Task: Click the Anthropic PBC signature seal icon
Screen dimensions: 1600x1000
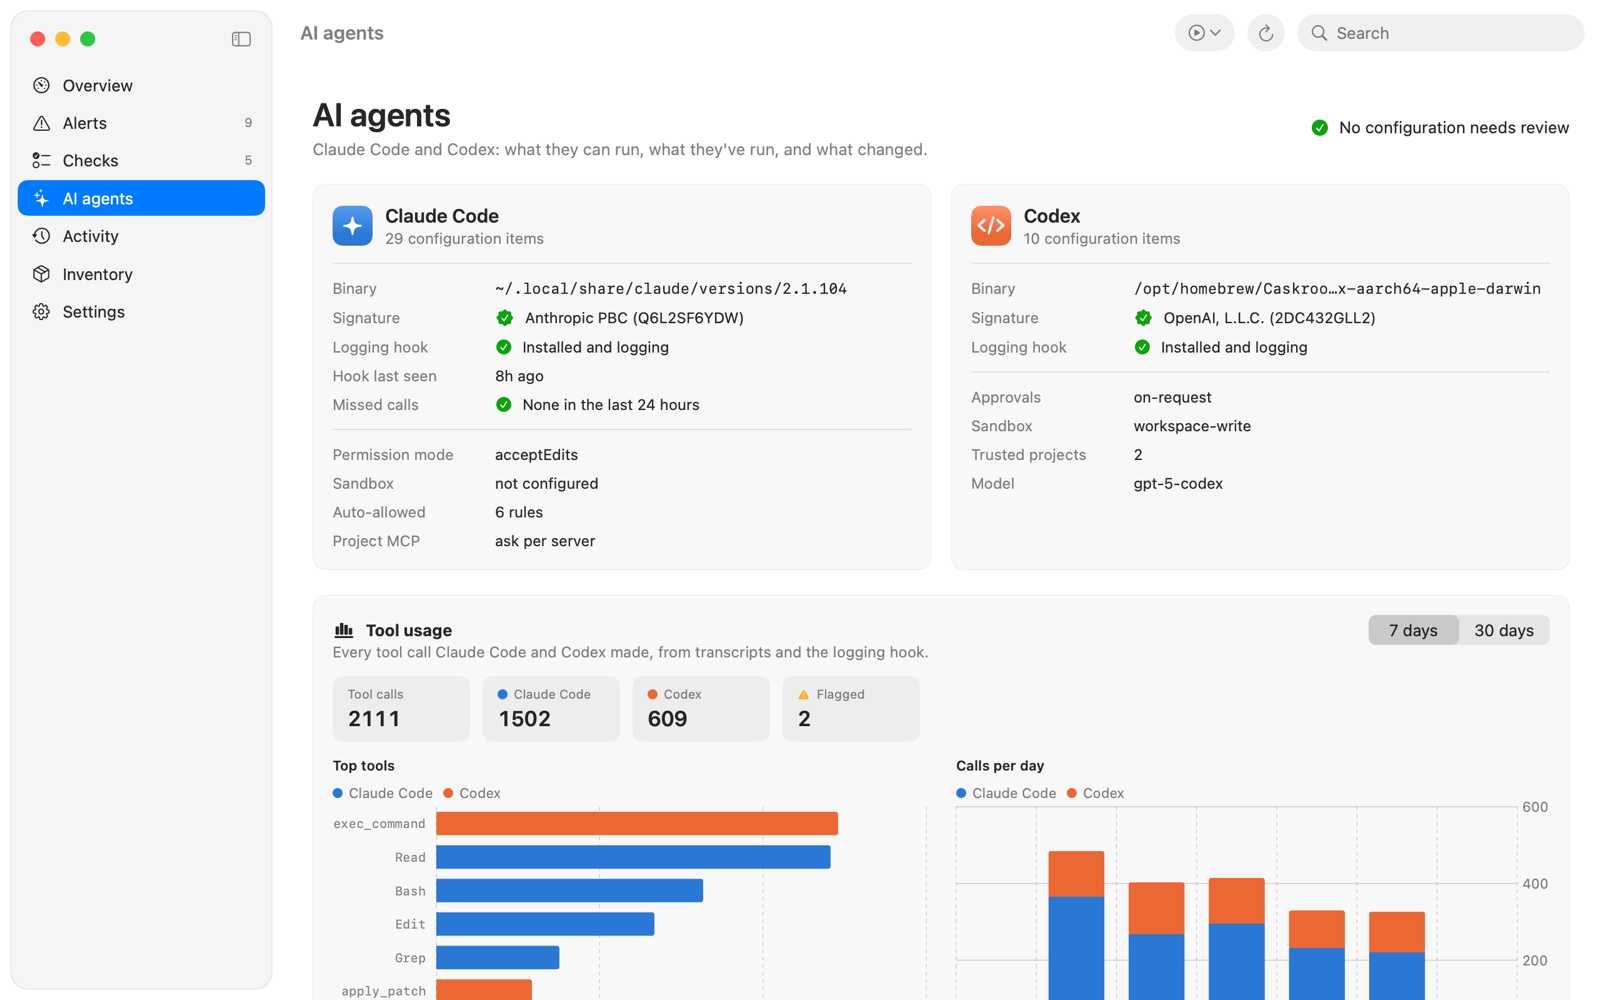Action: 505,318
